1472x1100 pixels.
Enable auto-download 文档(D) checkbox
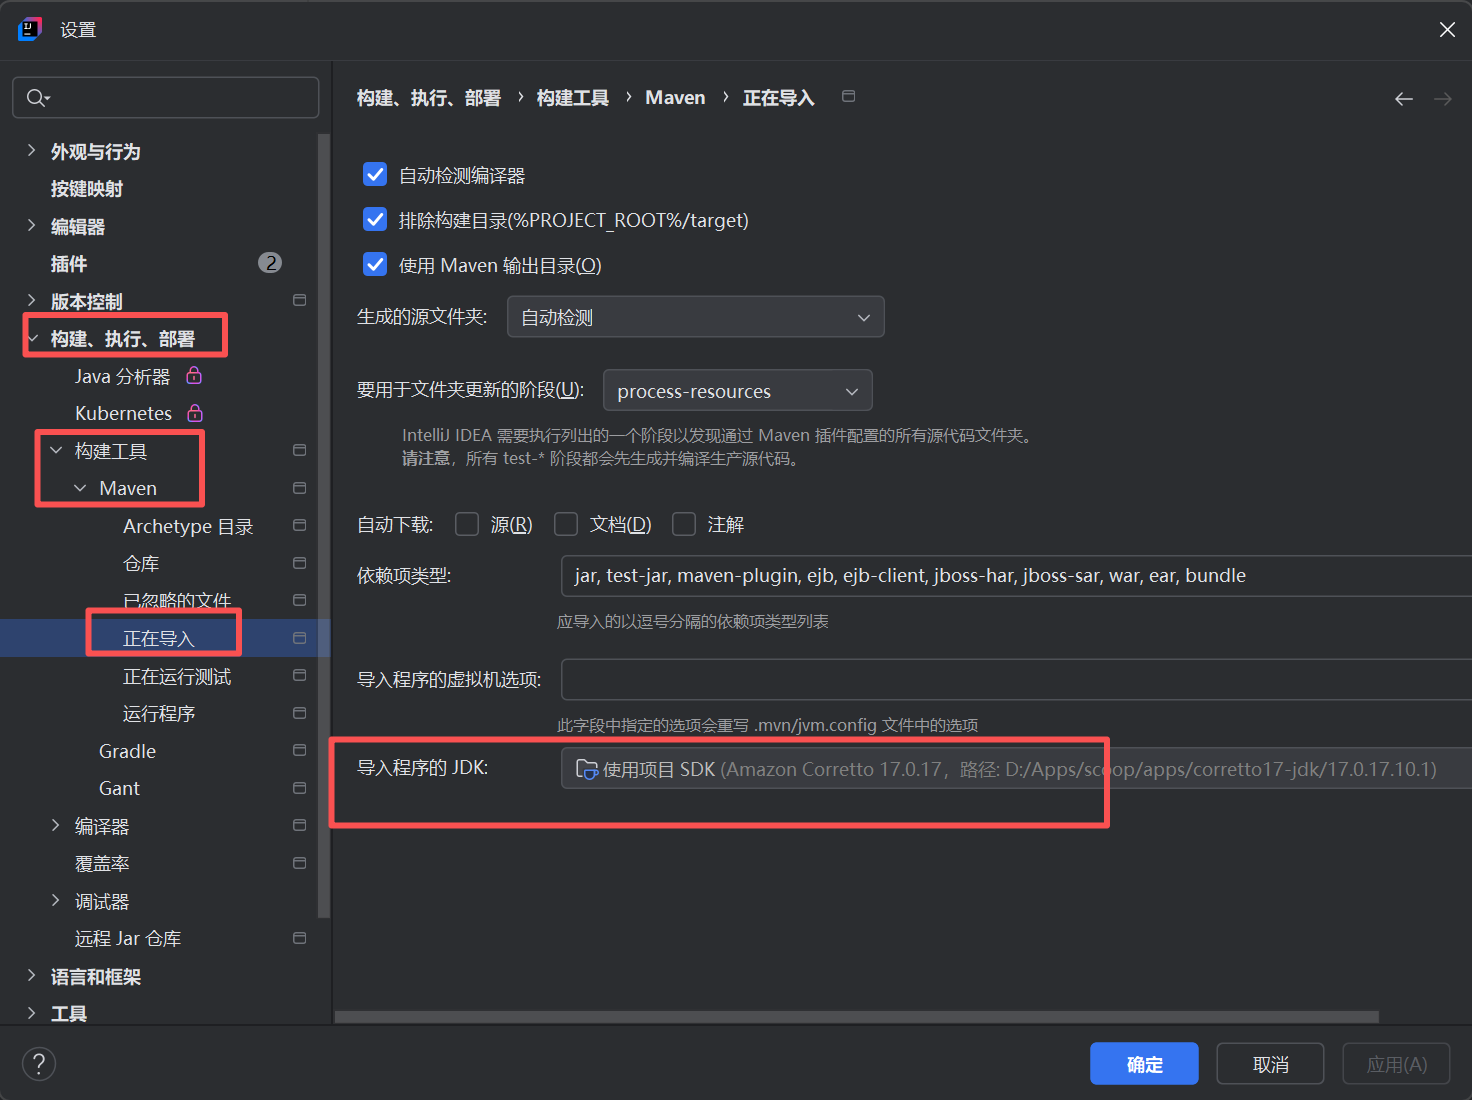click(566, 524)
